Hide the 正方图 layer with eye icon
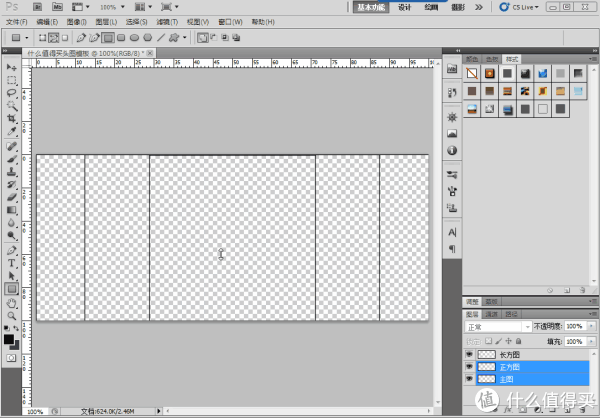Screen dimensions: 600x418 pos(469,367)
